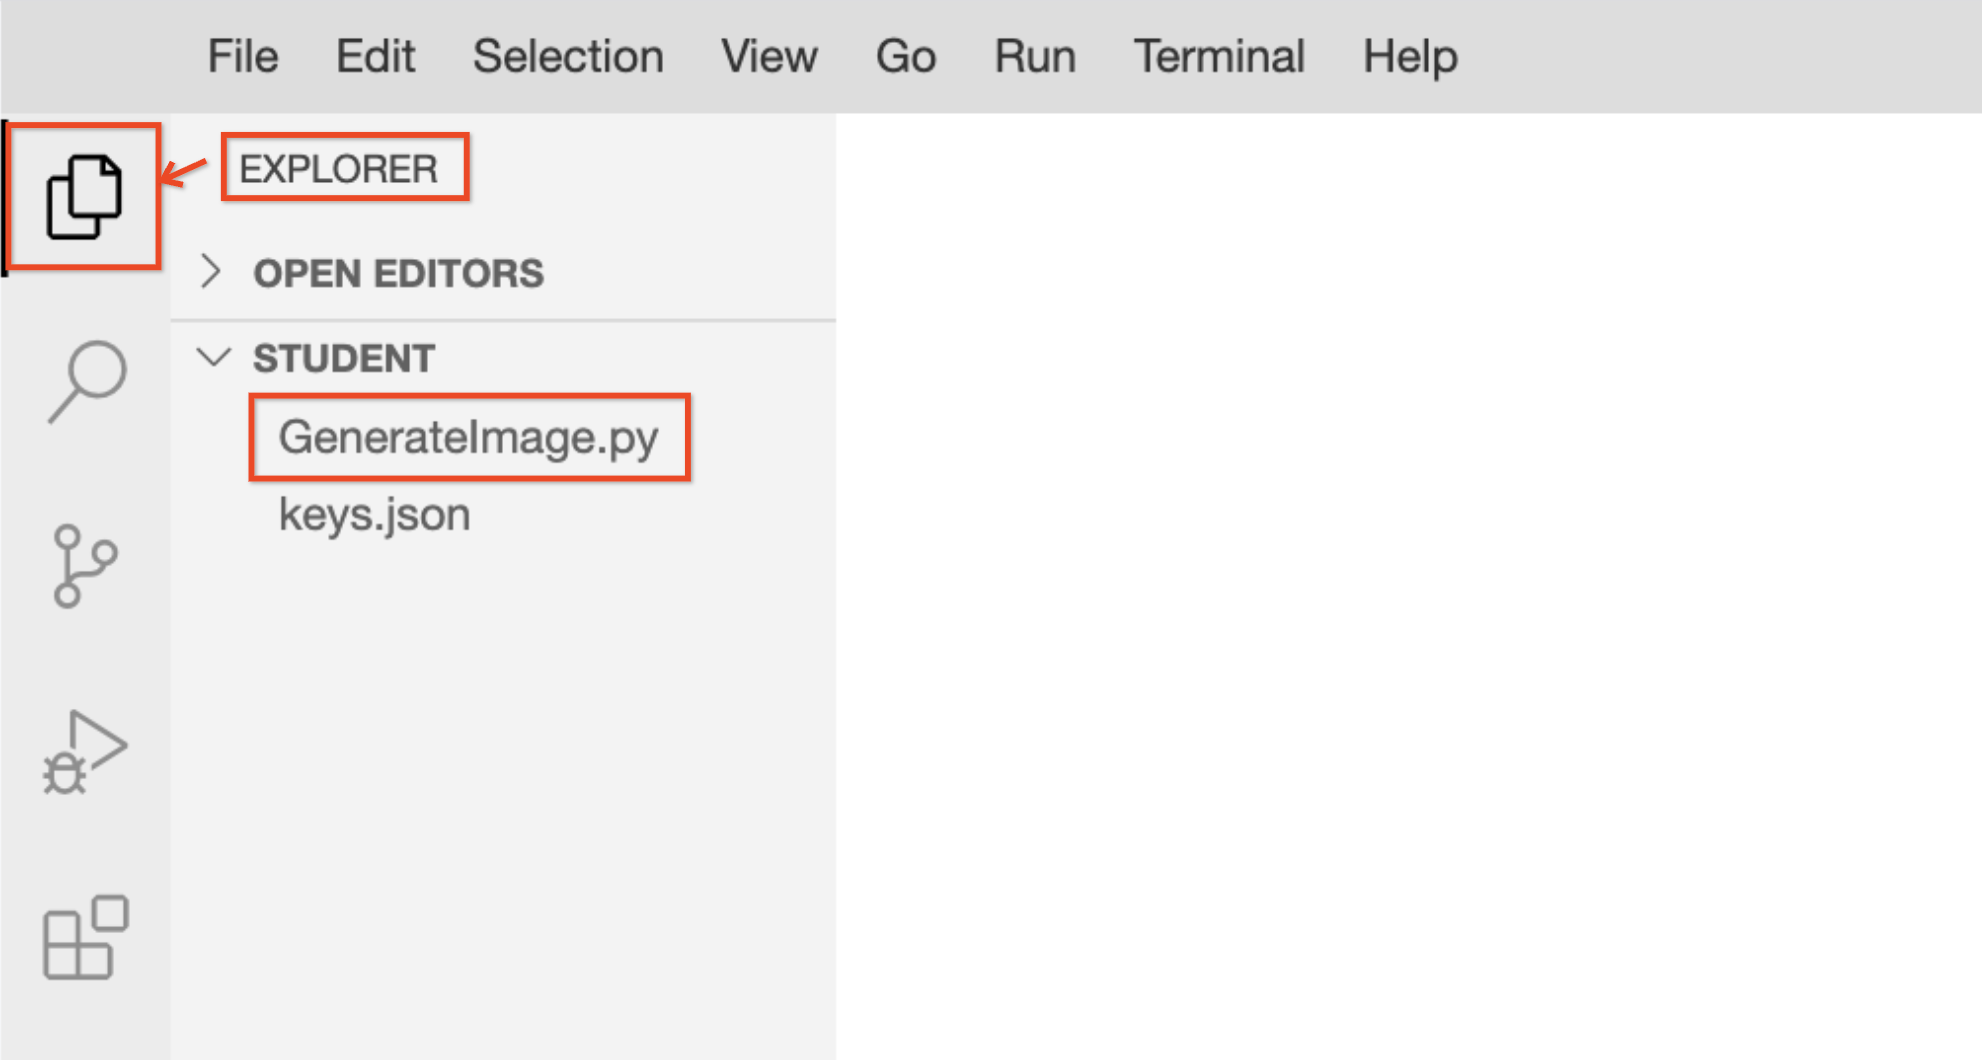Open keys.json file
Screen dimensions: 1982x1060
coord(374,515)
